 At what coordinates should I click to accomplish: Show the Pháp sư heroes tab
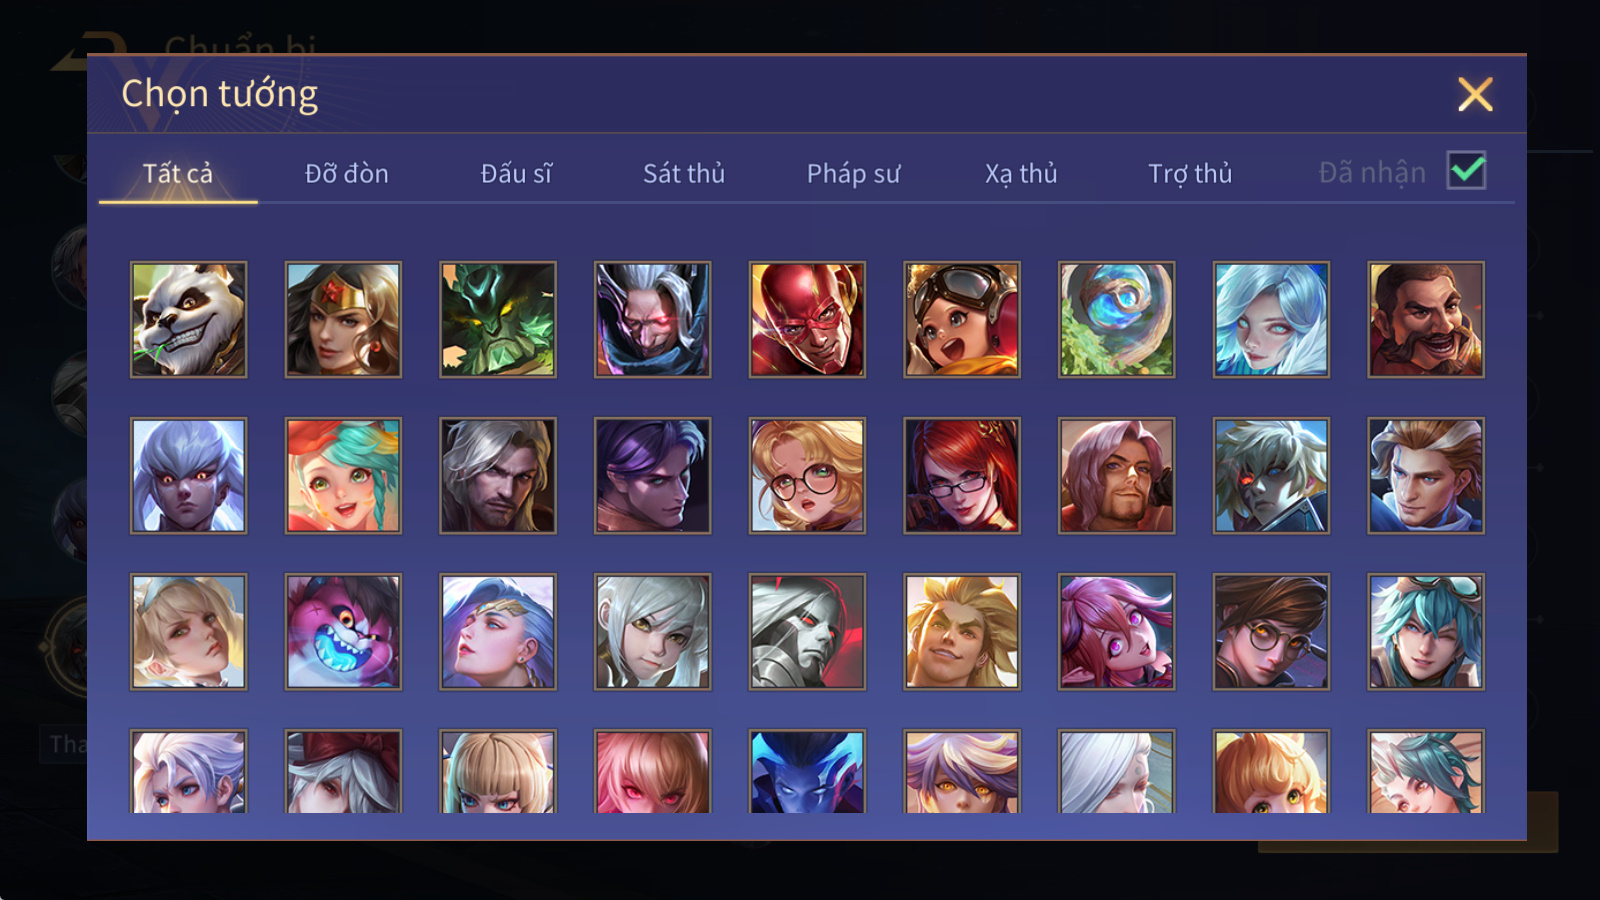[853, 174]
